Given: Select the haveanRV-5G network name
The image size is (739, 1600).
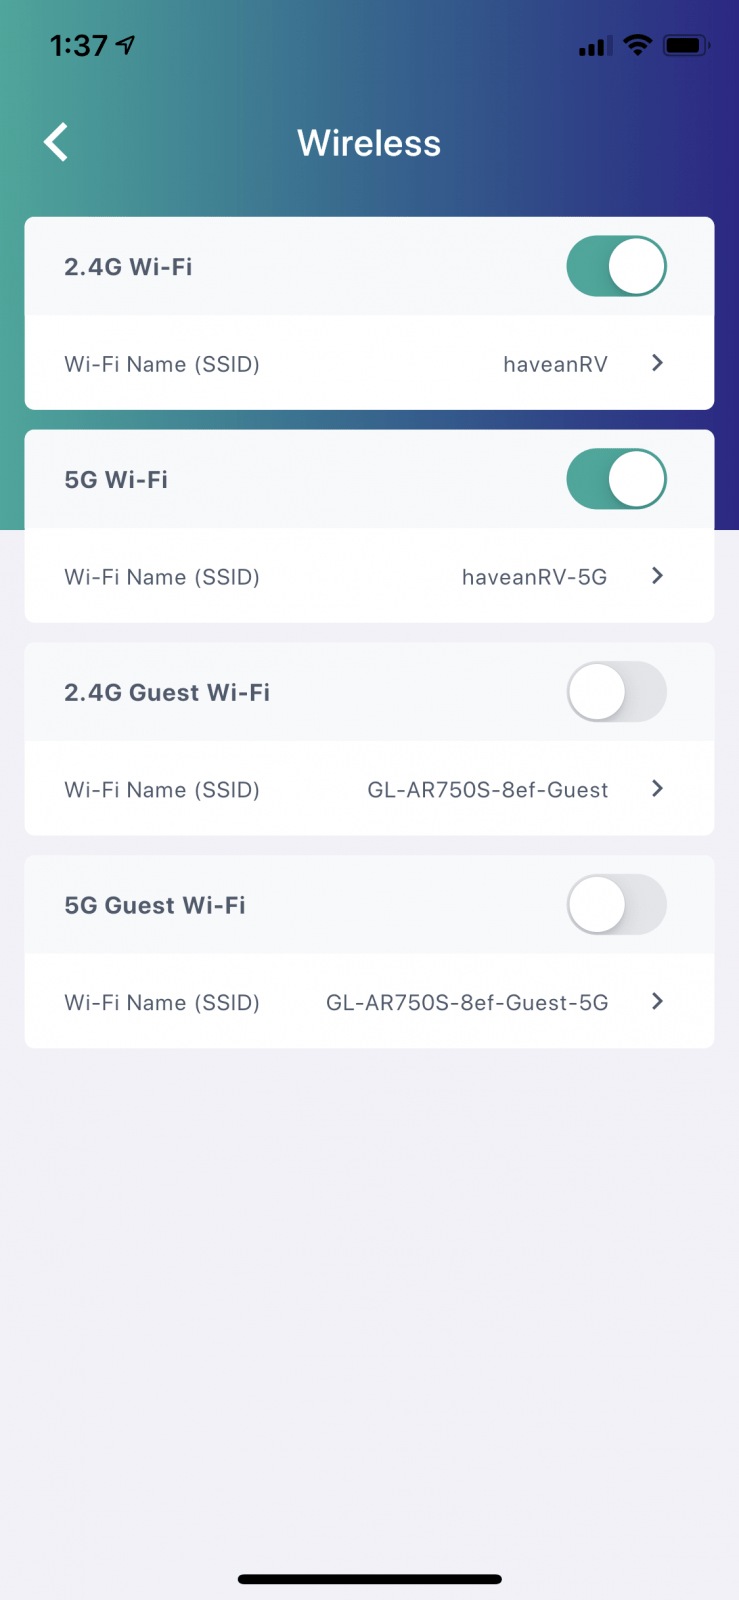Looking at the screenshot, I should (534, 577).
